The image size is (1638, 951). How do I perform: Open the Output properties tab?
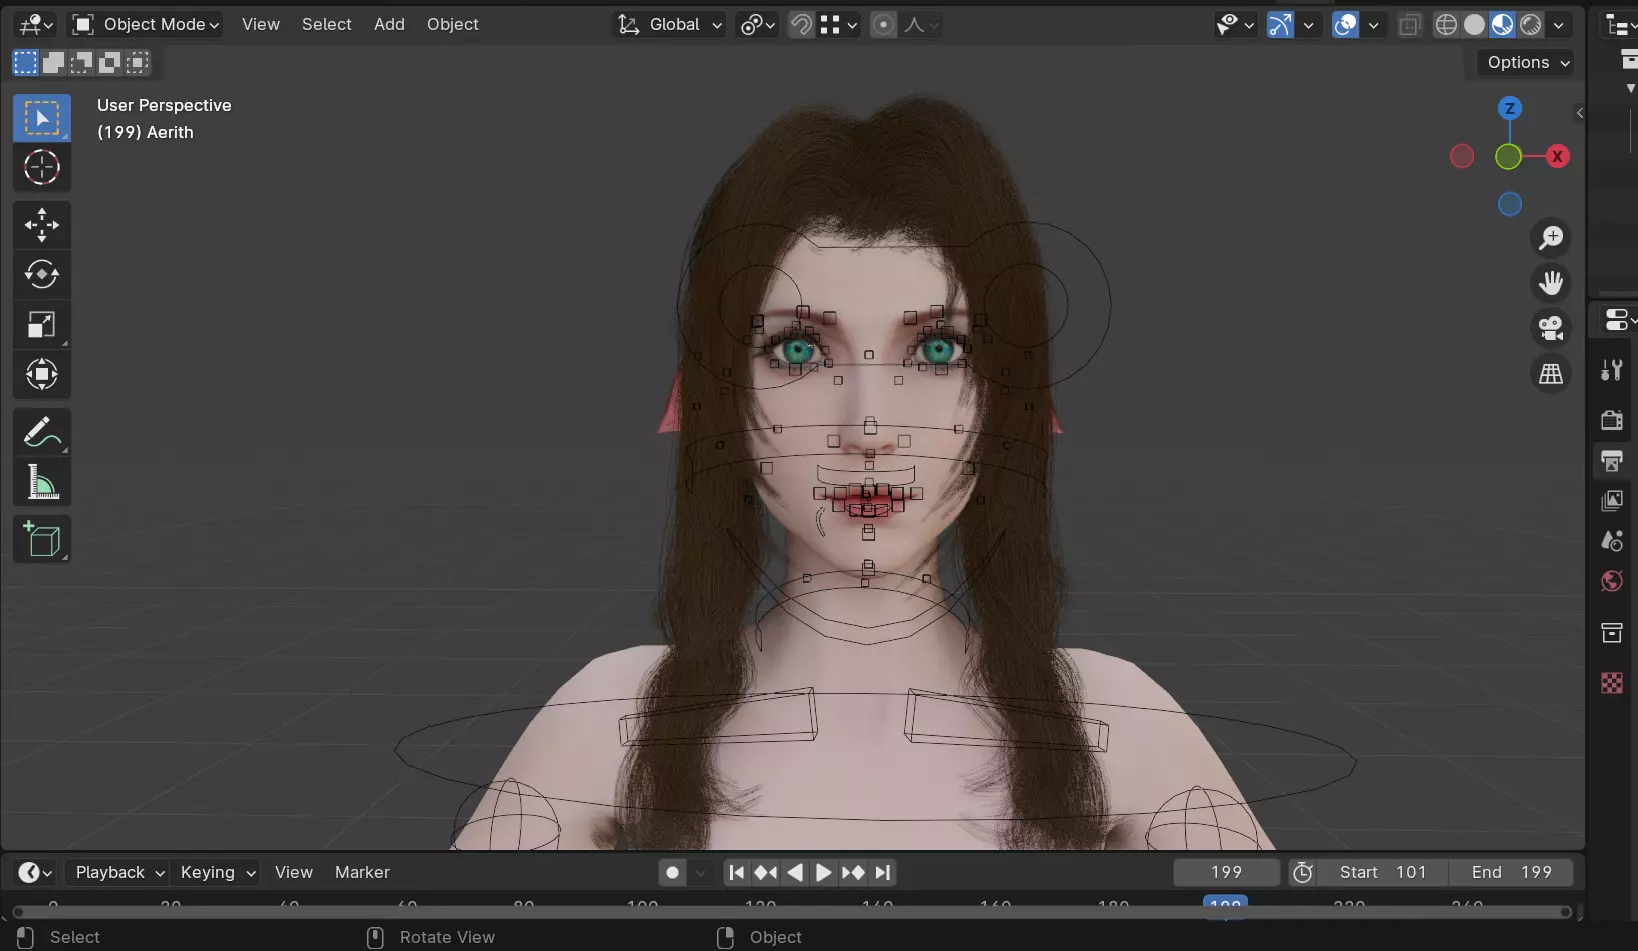pyautogui.click(x=1612, y=460)
